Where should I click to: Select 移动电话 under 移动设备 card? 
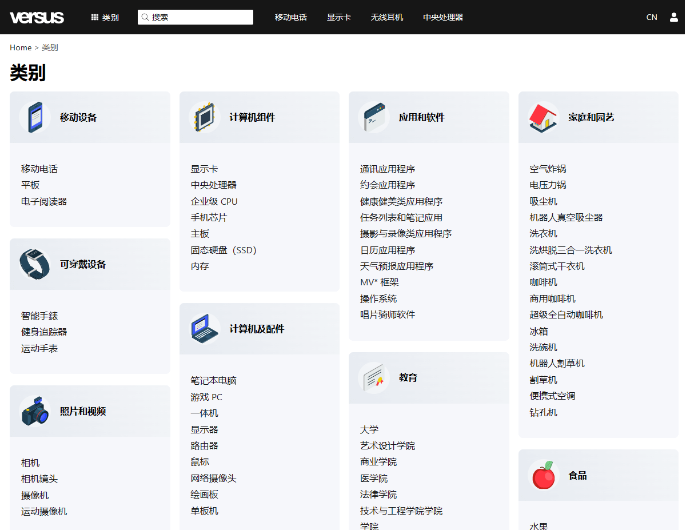click(x=39, y=169)
